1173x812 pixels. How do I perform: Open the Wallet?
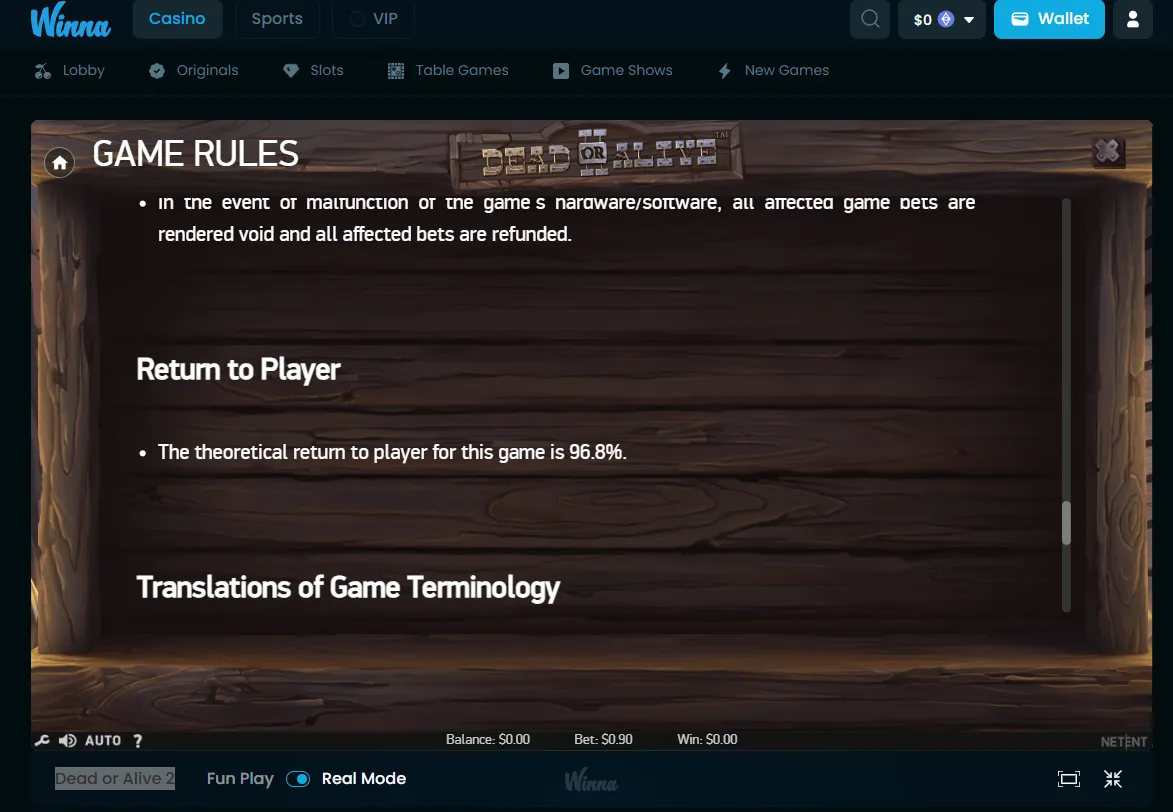tap(1049, 19)
